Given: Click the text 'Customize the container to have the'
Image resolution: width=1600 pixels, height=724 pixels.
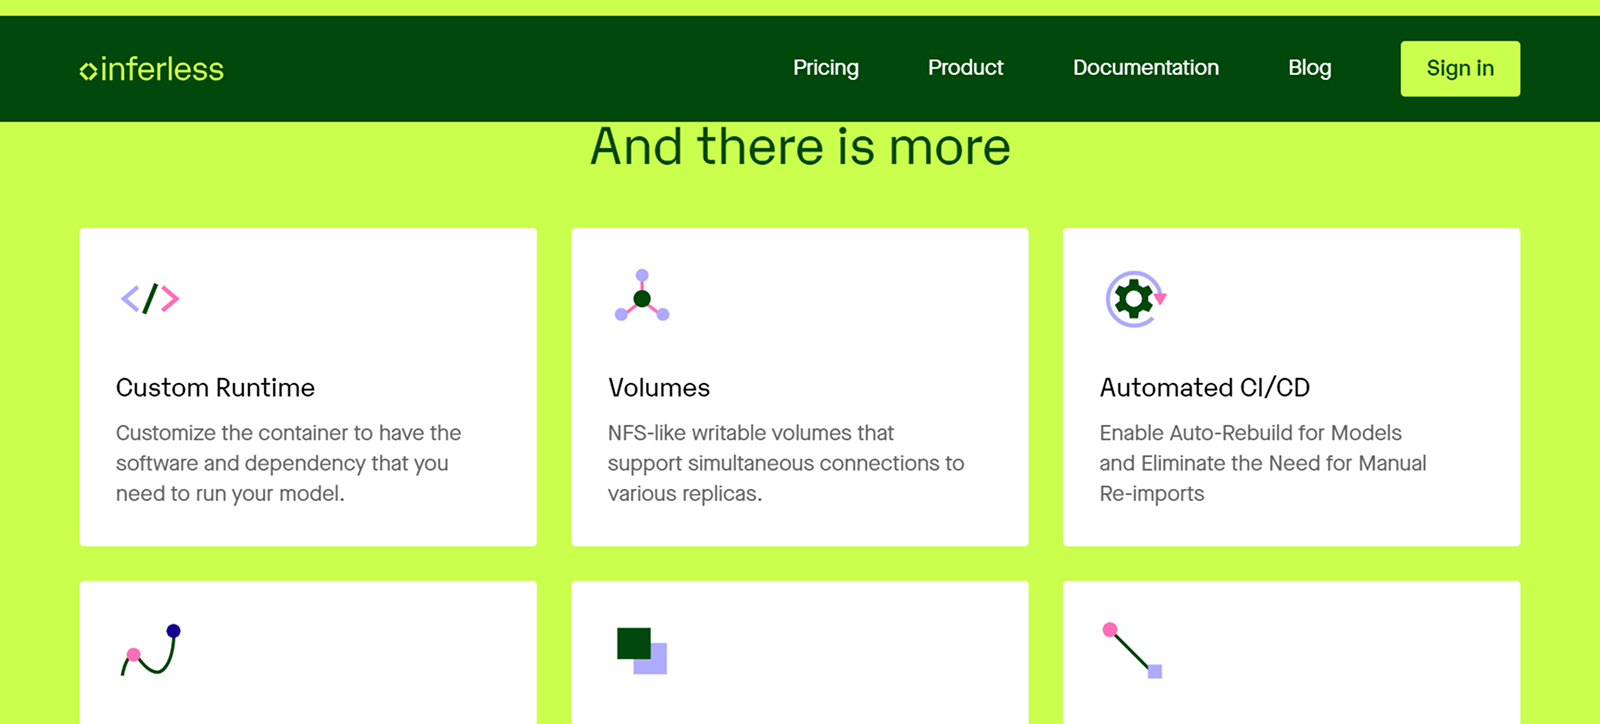Looking at the screenshot, I should tap(288, 433).
